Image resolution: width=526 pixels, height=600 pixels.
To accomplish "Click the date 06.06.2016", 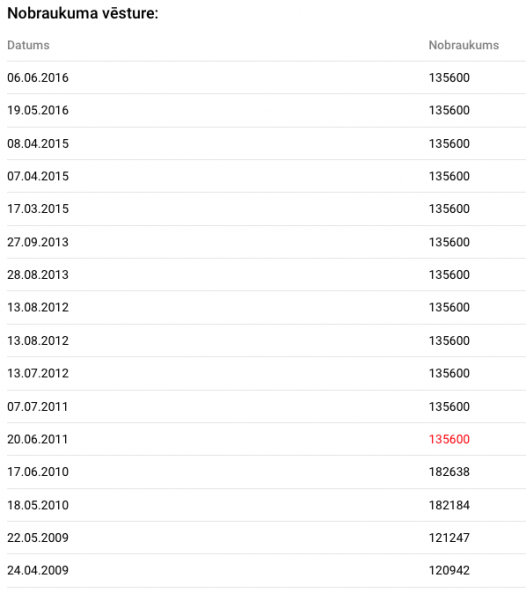I will pos(38,78).
